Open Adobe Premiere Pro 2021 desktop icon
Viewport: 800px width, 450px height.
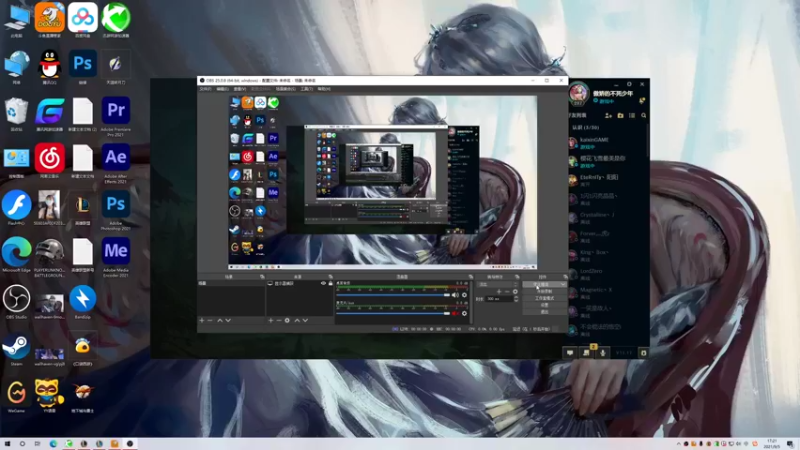tap(116, 116)
